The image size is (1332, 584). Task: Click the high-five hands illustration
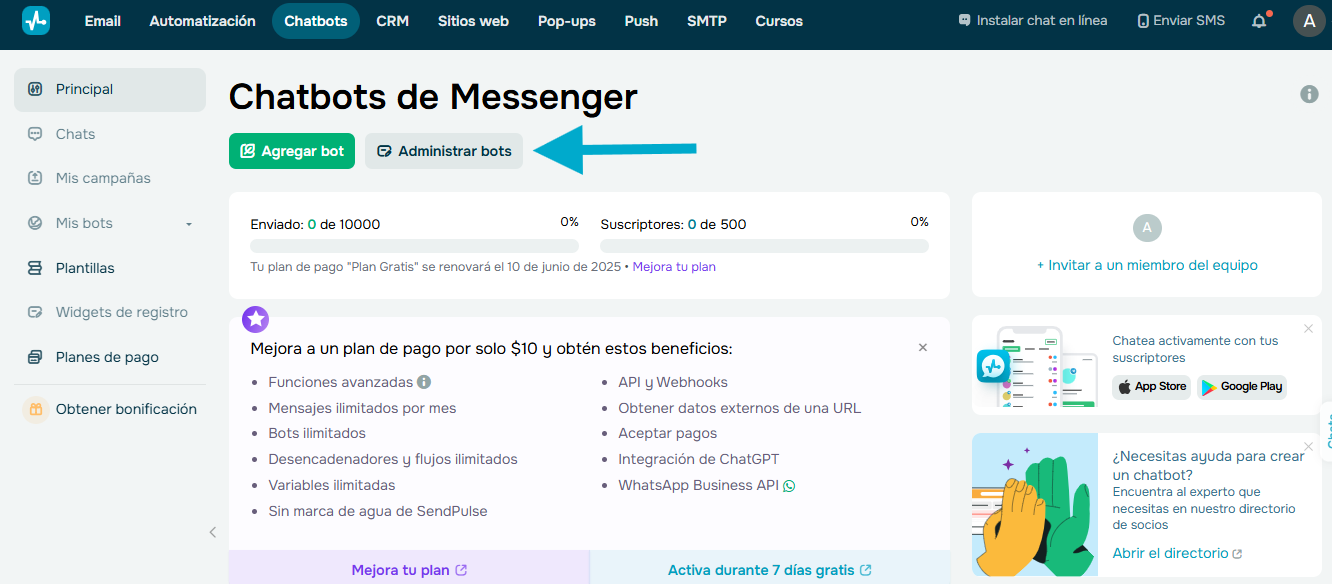(1034, 505)
